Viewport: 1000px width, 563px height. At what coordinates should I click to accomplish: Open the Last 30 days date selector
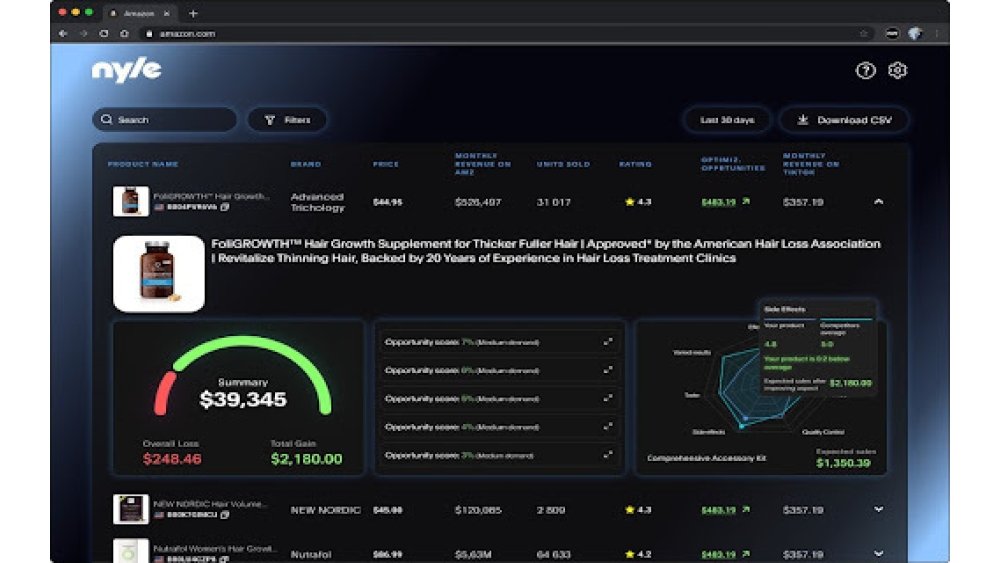click(x=727, y=119)
